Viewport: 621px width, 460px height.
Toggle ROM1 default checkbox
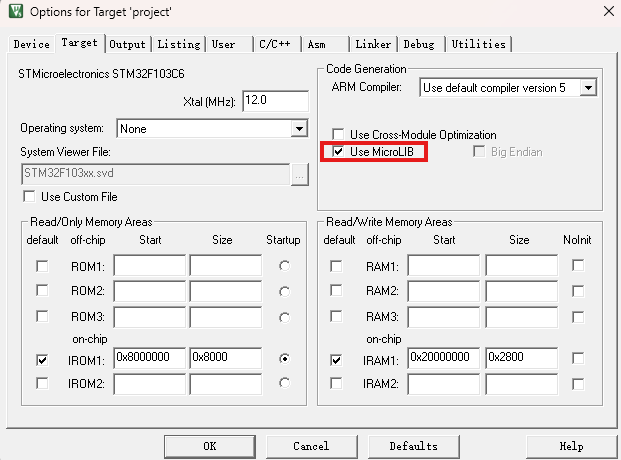[42, 266]
